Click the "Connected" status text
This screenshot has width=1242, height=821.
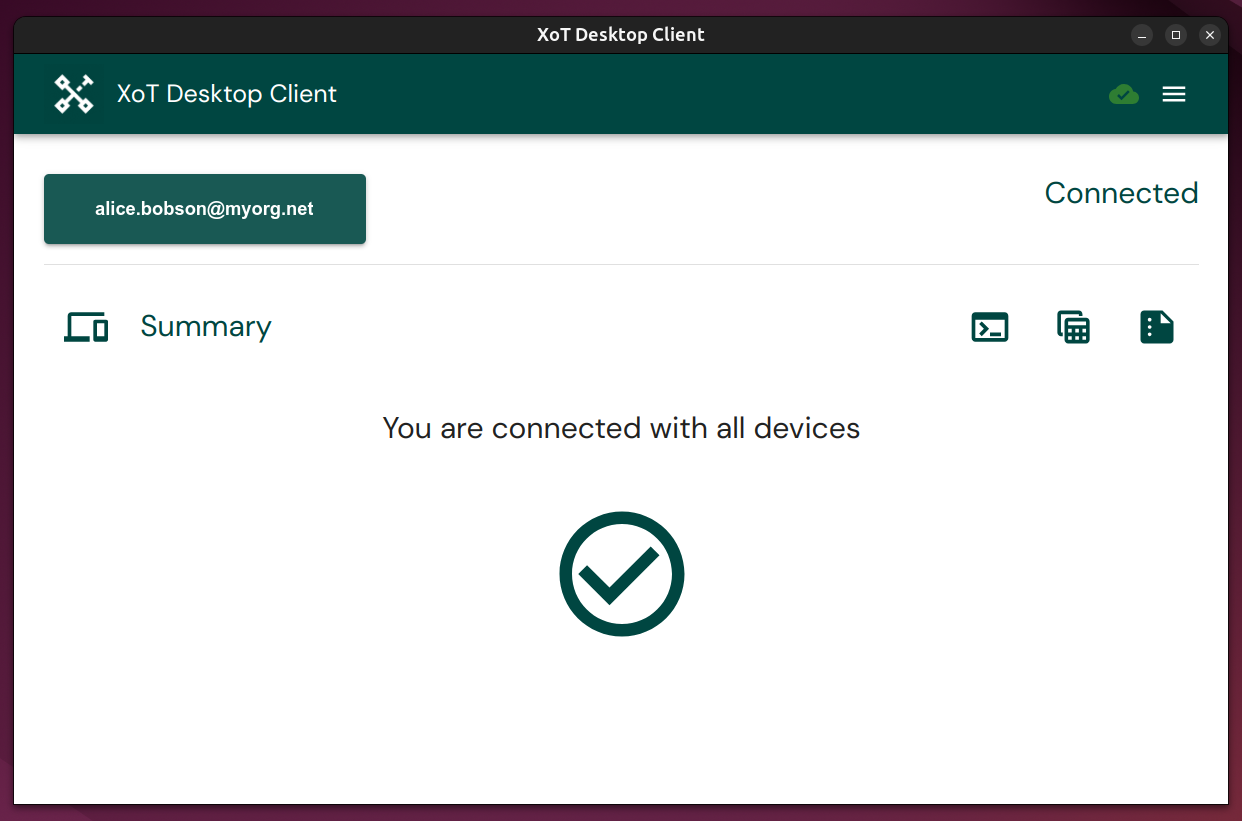pyautogui.click(x=1121, y=193)
